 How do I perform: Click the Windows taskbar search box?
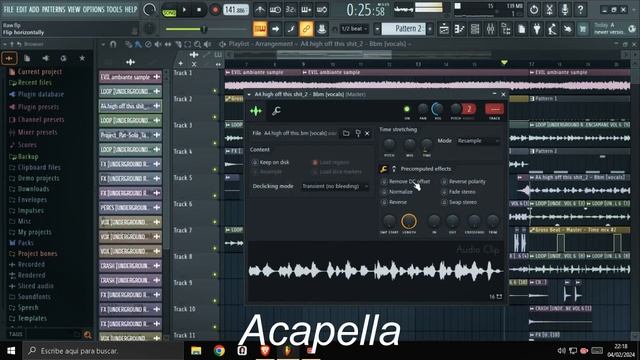[x=103, y=351]
